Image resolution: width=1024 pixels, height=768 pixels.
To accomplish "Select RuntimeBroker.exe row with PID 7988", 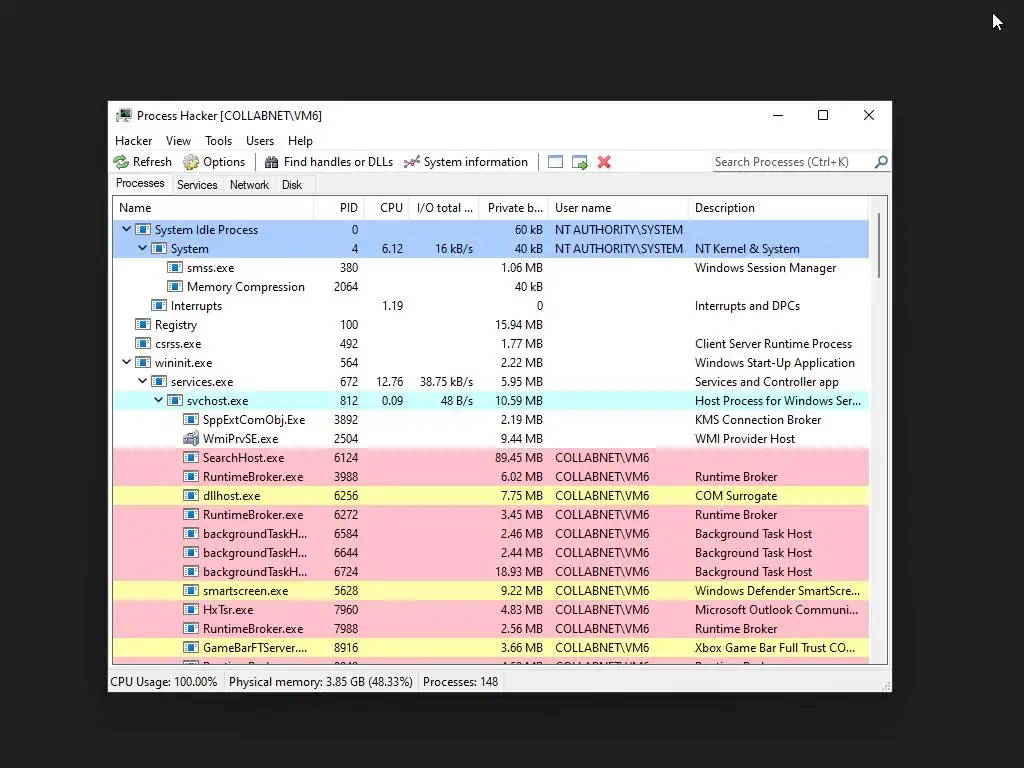I will [490, 629].
